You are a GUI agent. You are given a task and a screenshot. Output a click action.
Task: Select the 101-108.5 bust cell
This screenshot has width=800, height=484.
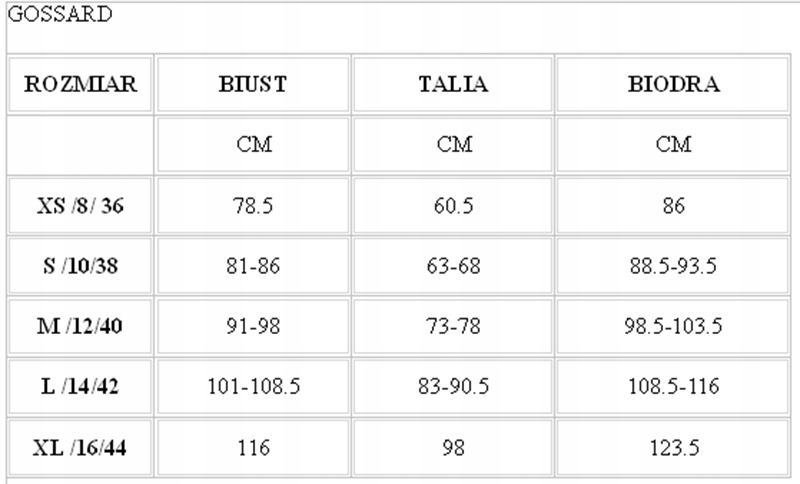pyautogui.click(x=253, y=386)
